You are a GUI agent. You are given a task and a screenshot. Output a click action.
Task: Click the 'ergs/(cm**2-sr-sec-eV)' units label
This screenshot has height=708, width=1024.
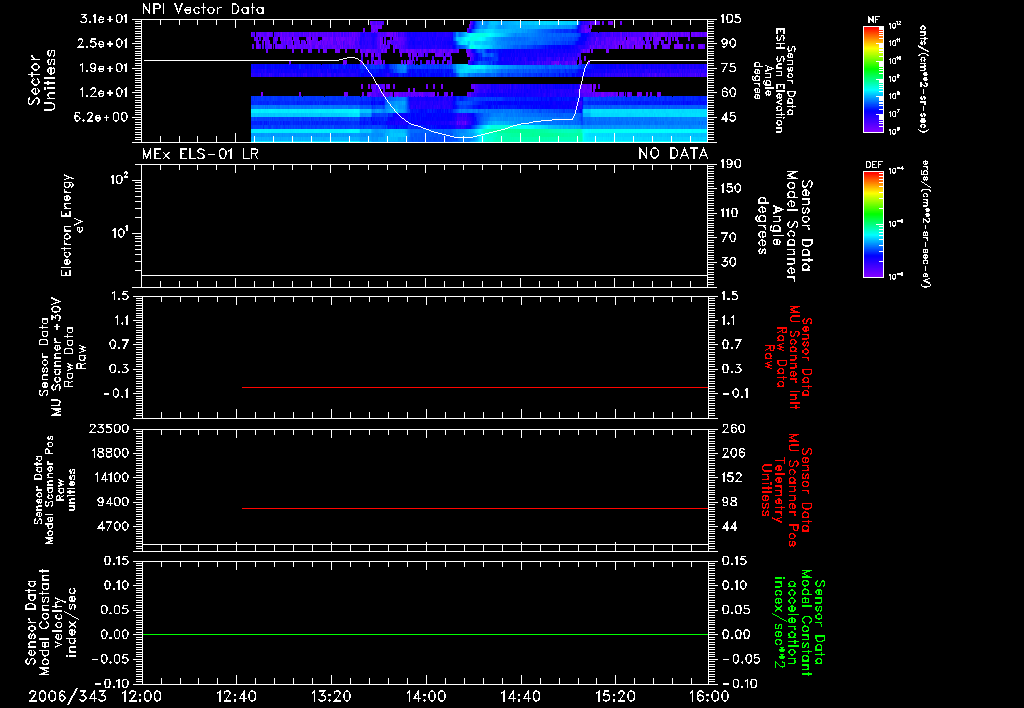coord(926,224)
